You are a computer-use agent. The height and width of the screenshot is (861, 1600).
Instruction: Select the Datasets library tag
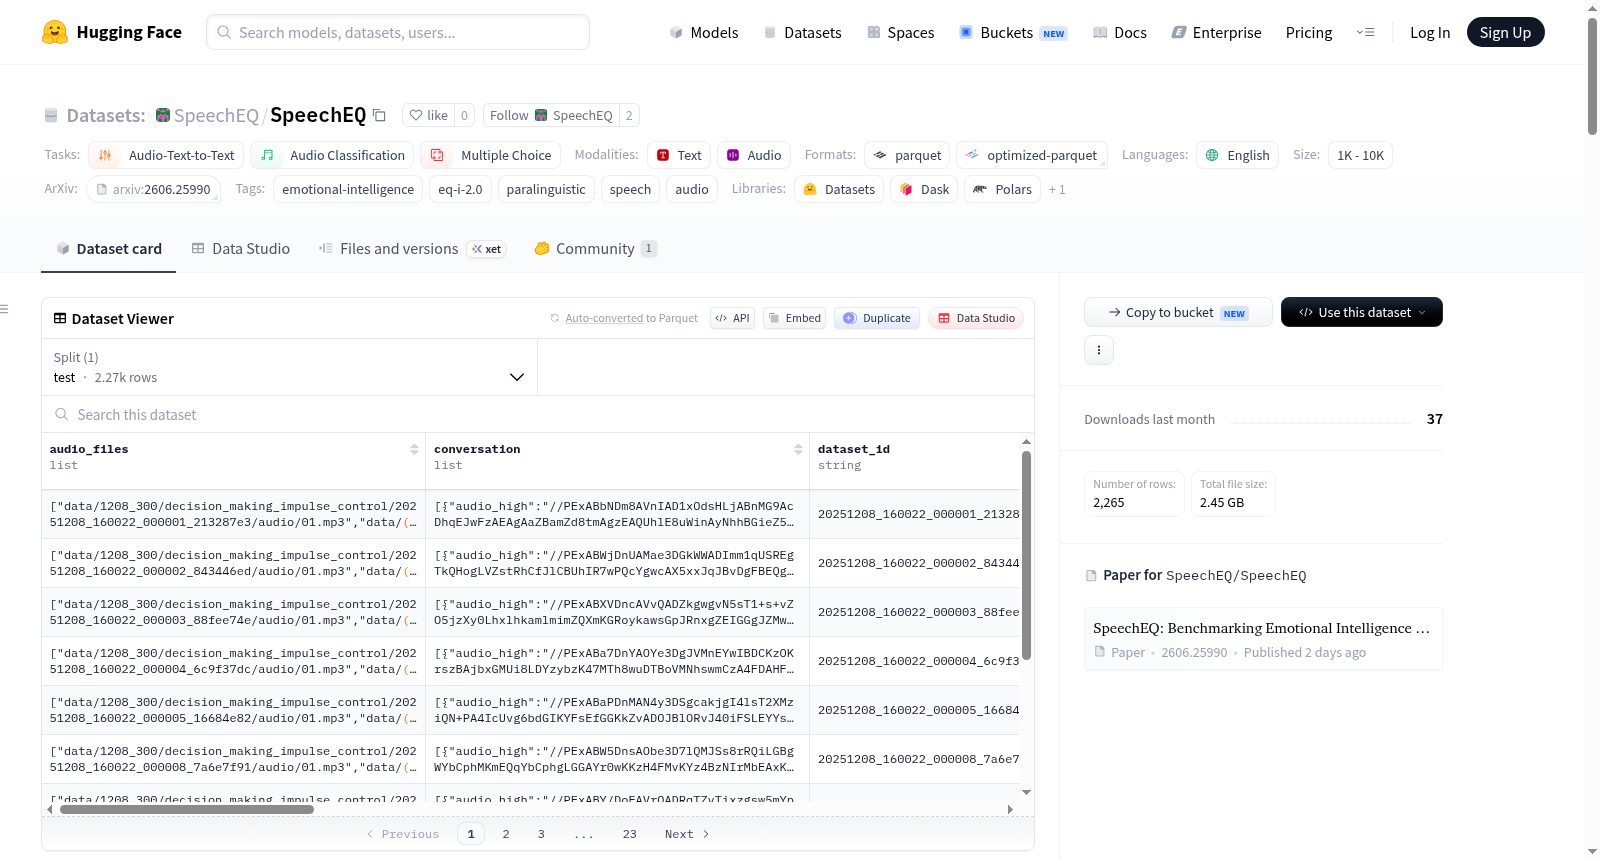(839, 189)
